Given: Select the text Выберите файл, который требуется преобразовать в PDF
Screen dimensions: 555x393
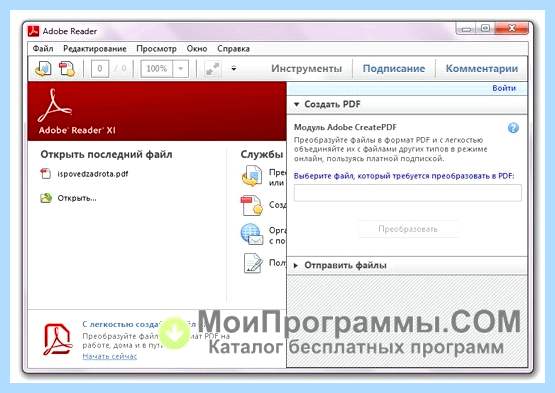Looking at the screenshot, I should (x=404, y=176).
